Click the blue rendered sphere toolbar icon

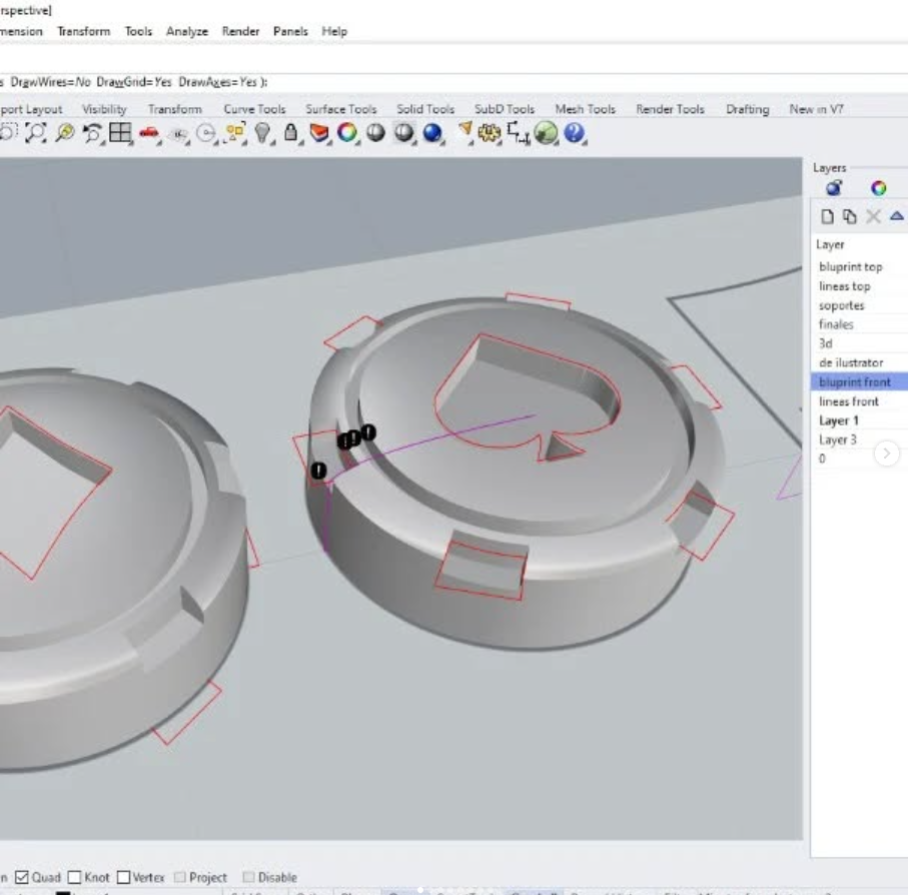(x=432, y=133)
